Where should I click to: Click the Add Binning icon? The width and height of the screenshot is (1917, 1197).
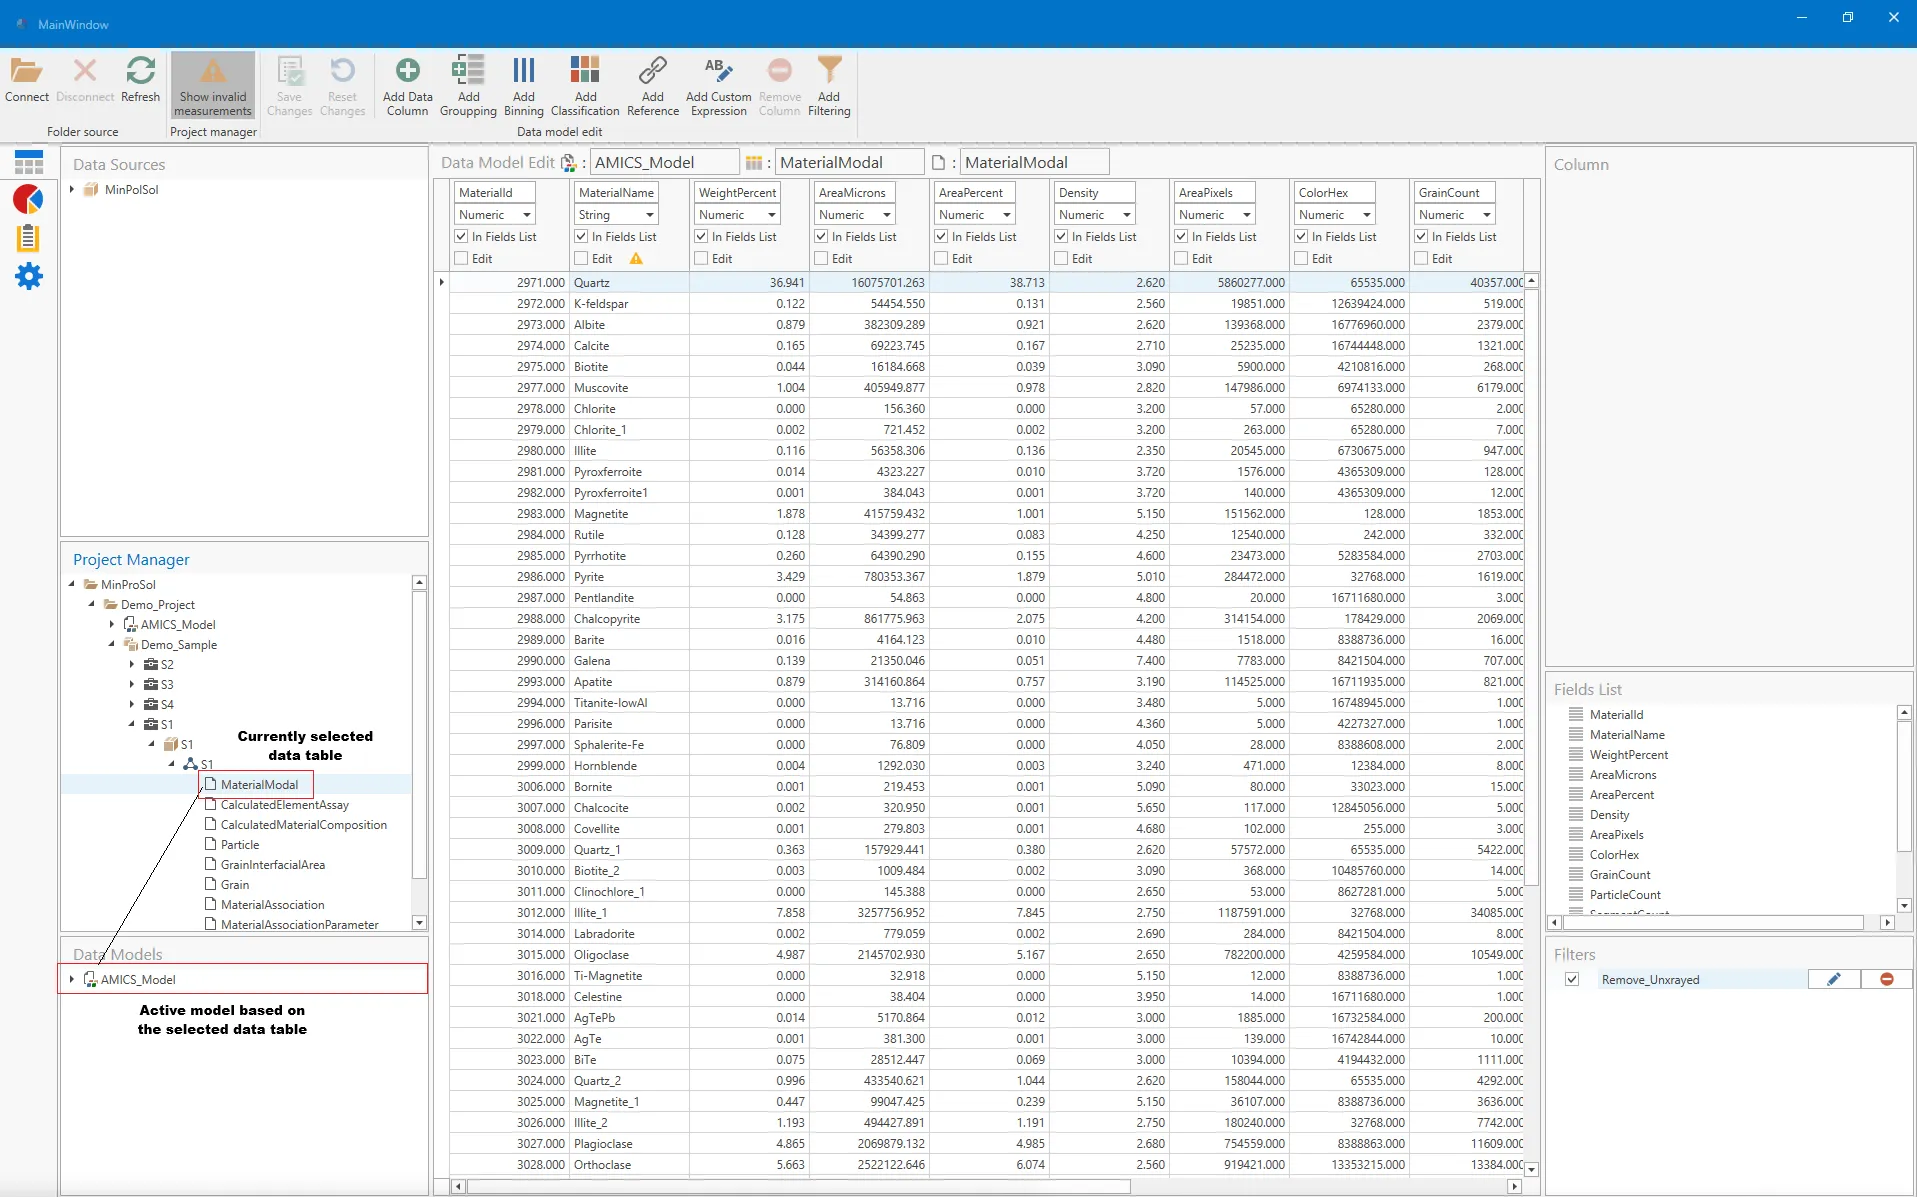click(x=524, y=70)
